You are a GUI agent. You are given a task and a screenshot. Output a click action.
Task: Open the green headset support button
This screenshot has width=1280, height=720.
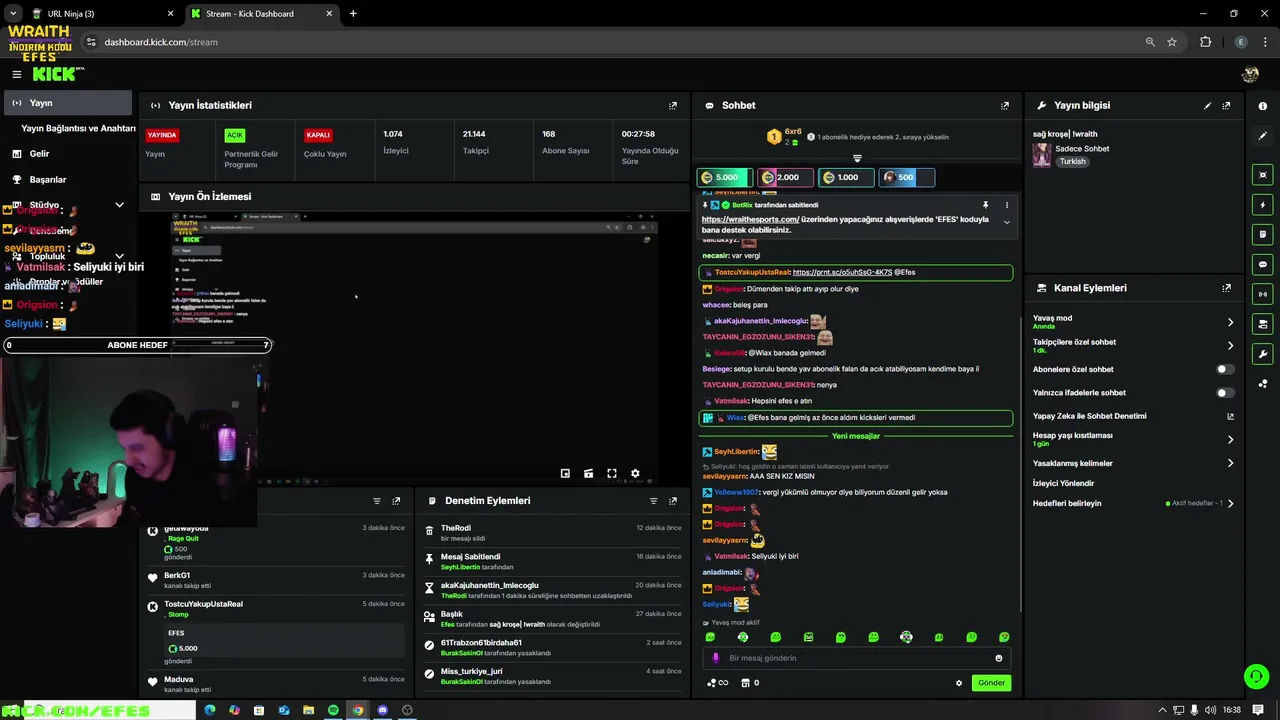(x=1256, y=677)
